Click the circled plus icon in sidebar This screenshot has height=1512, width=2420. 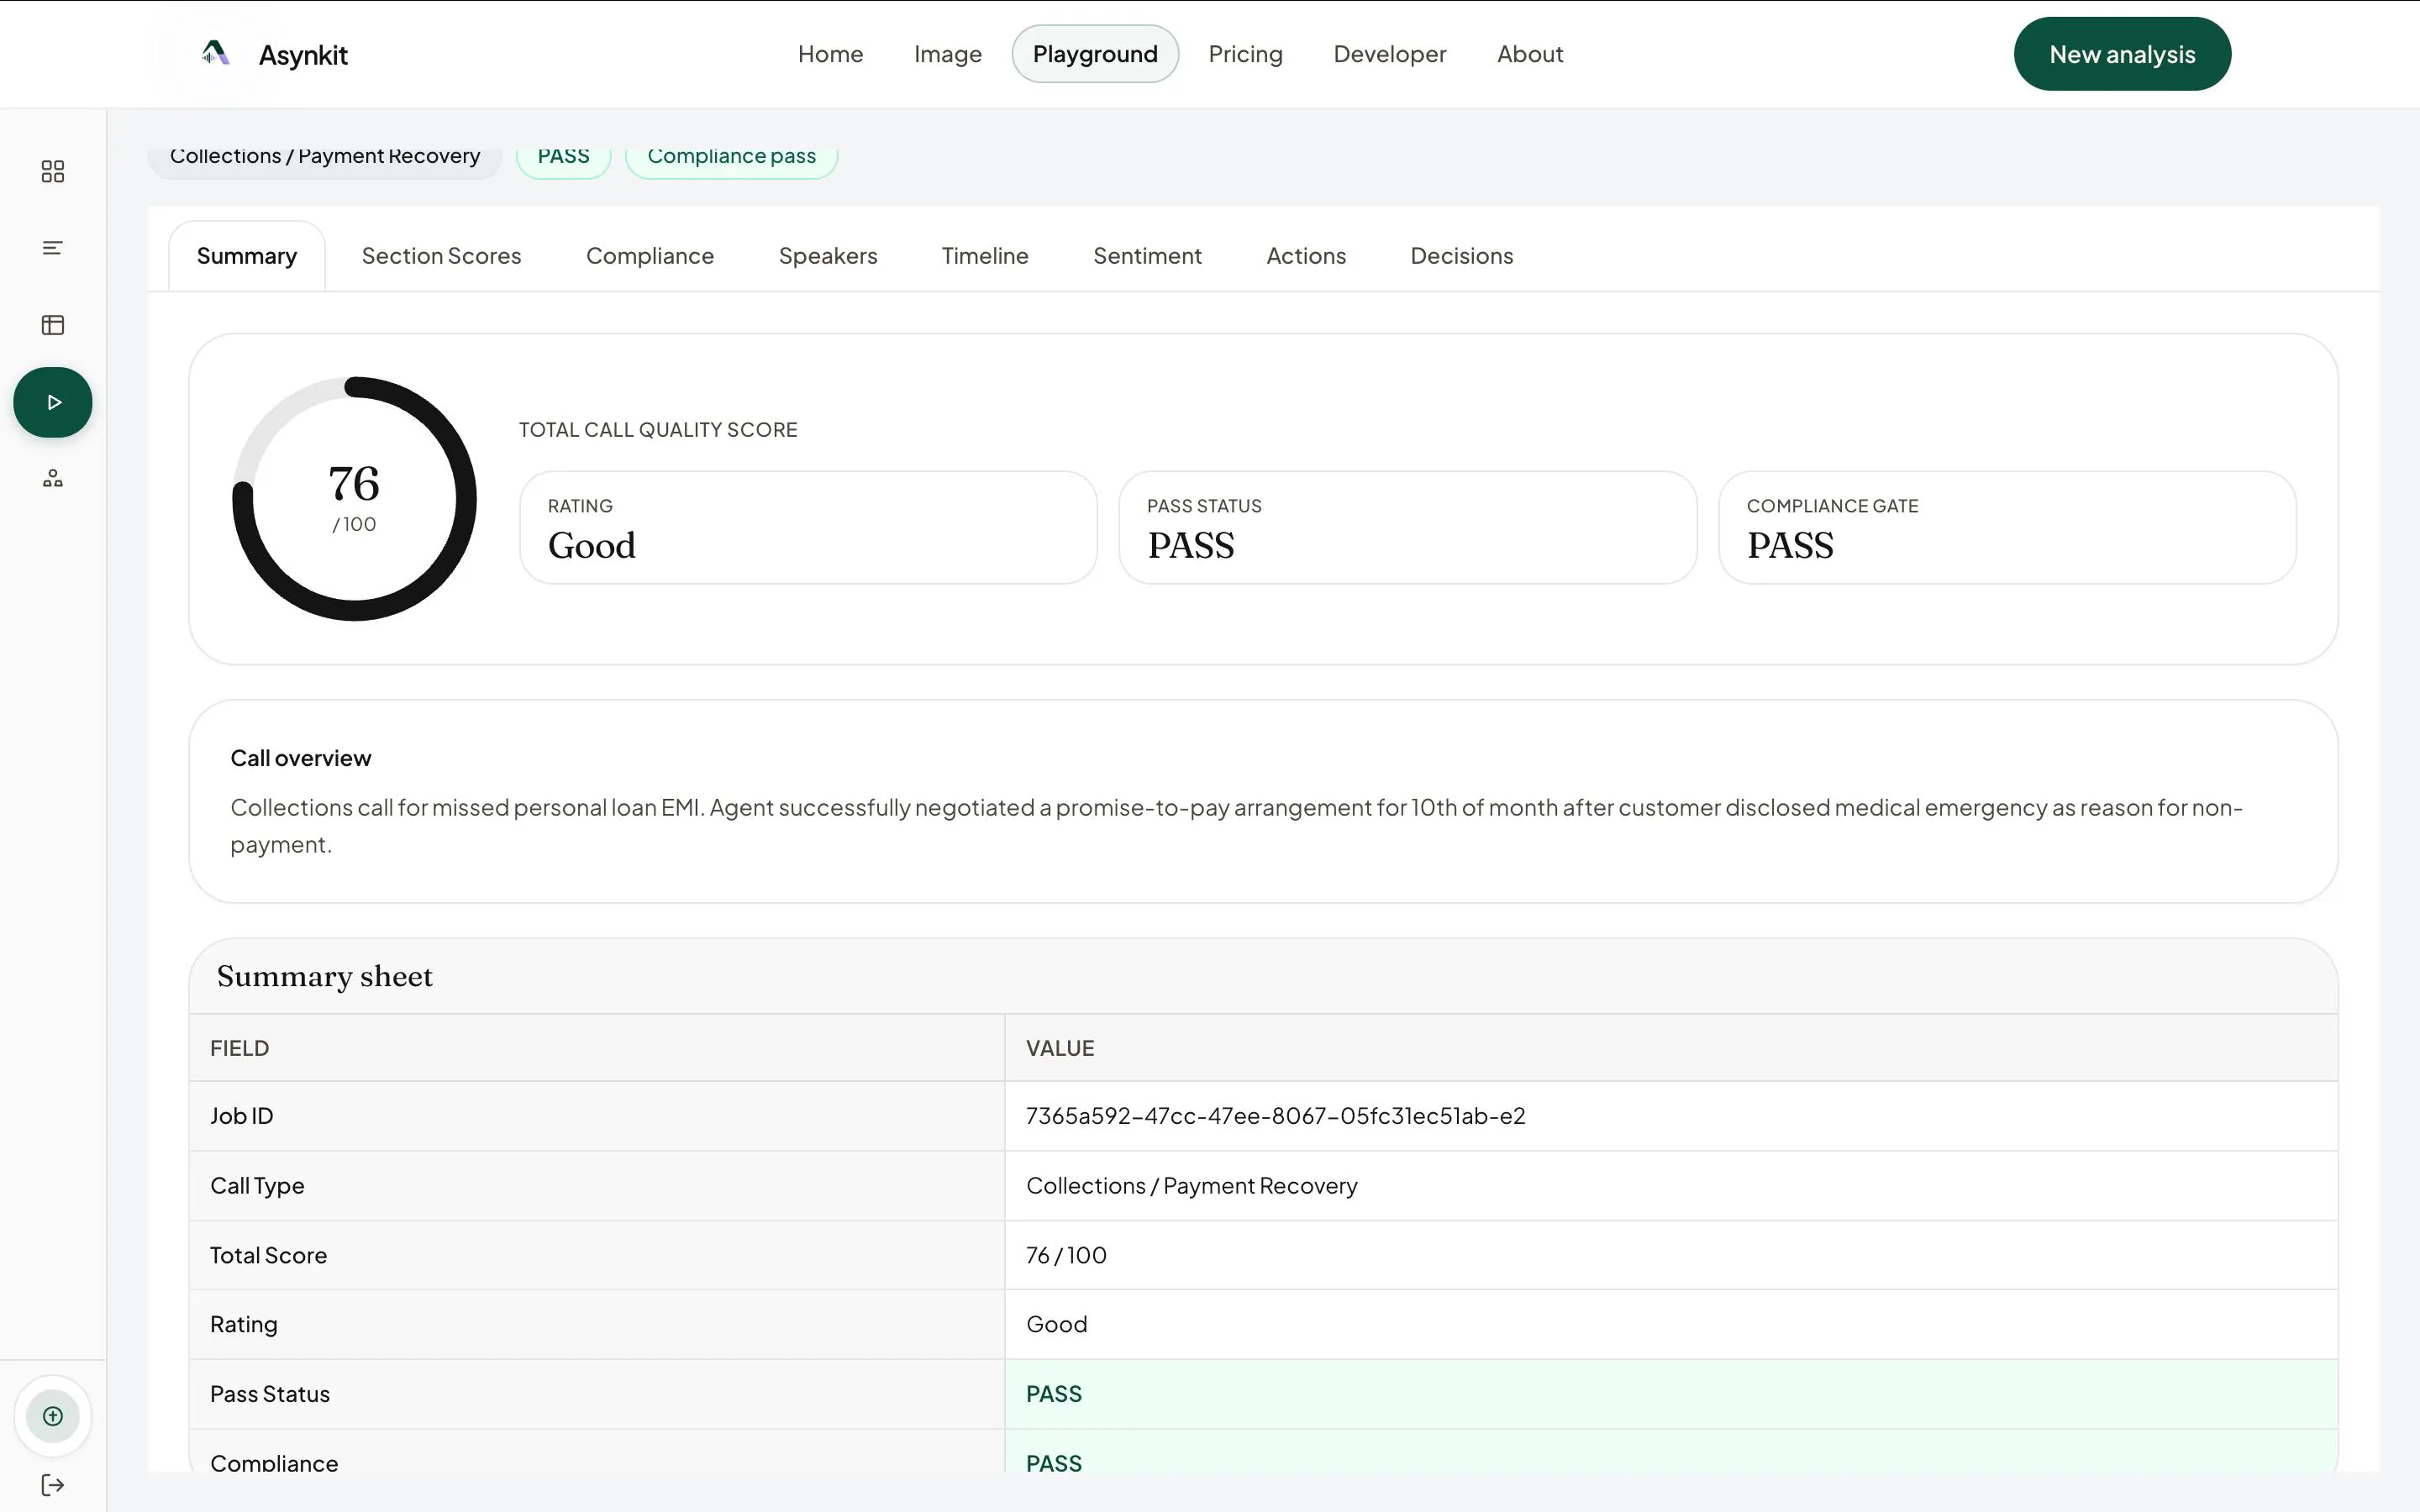point(53,1416)
